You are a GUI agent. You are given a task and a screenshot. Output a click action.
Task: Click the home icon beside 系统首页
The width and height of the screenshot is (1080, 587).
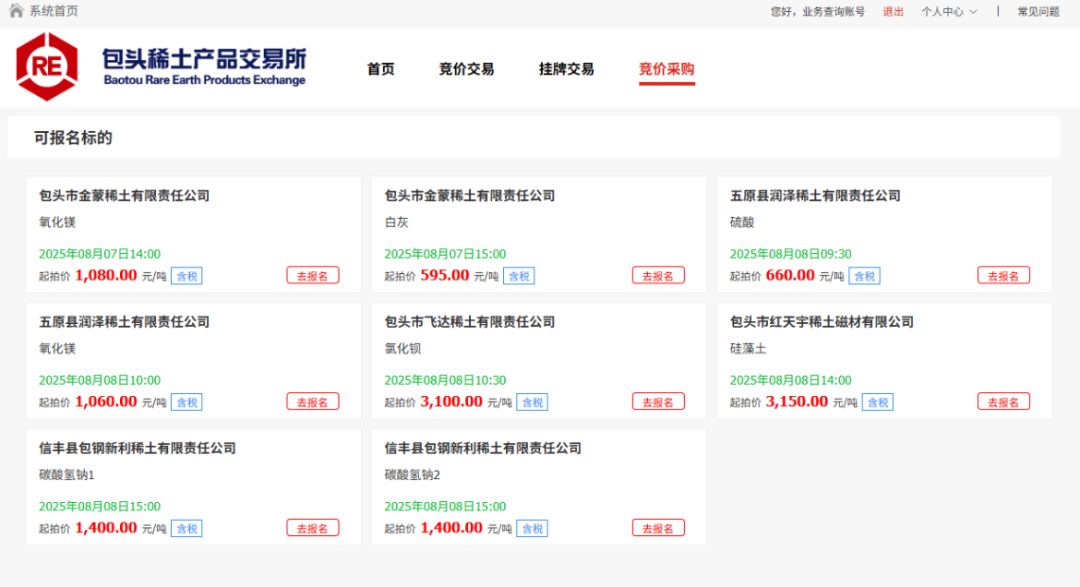point(16,10)
